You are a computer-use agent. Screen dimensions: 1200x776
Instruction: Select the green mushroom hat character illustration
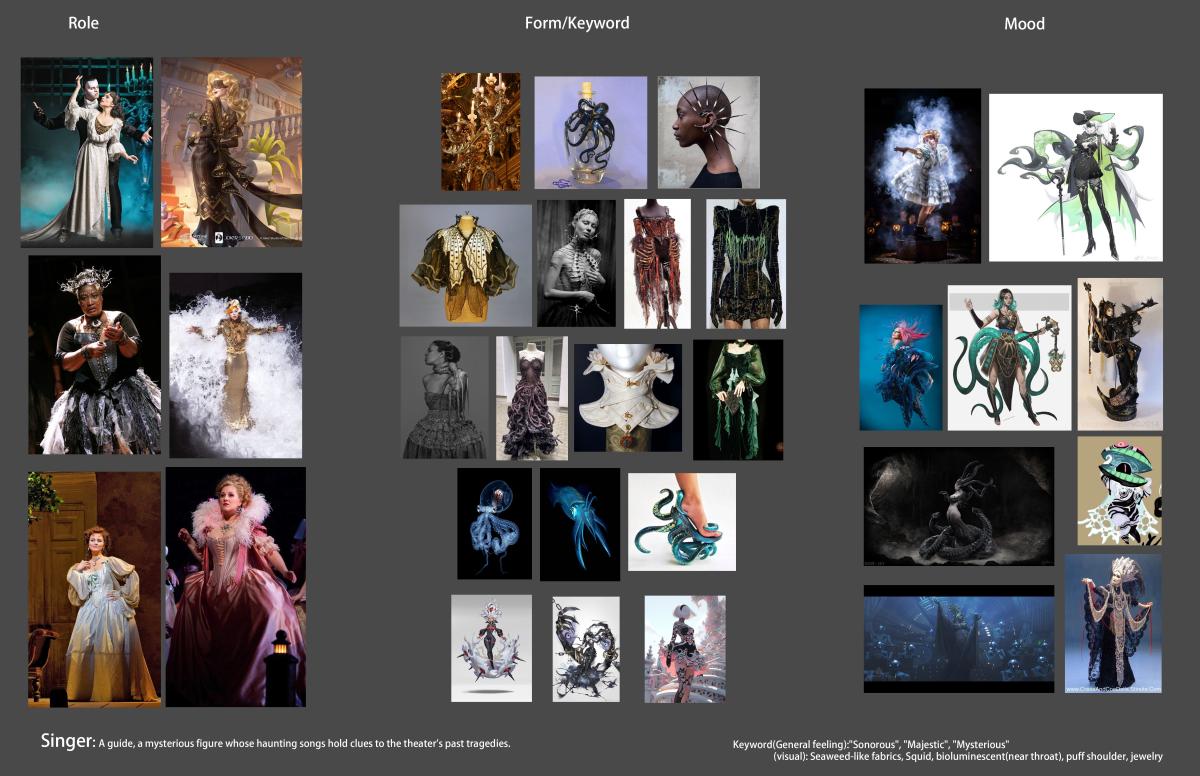pos(1119,490)
